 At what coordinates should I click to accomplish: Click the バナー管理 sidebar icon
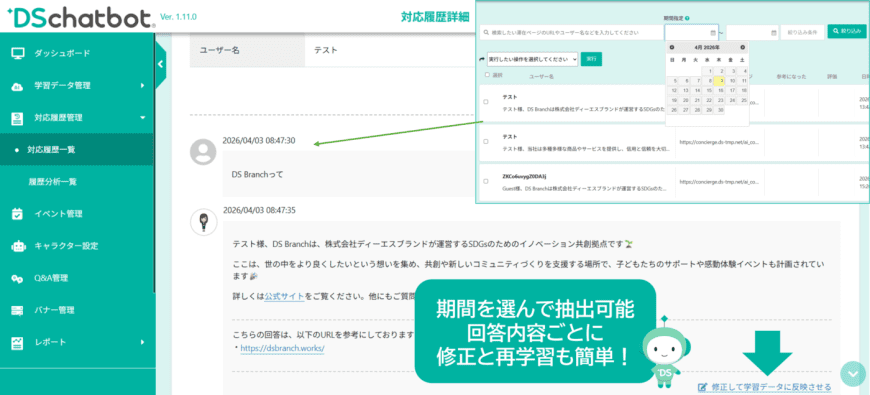point(18,310)
